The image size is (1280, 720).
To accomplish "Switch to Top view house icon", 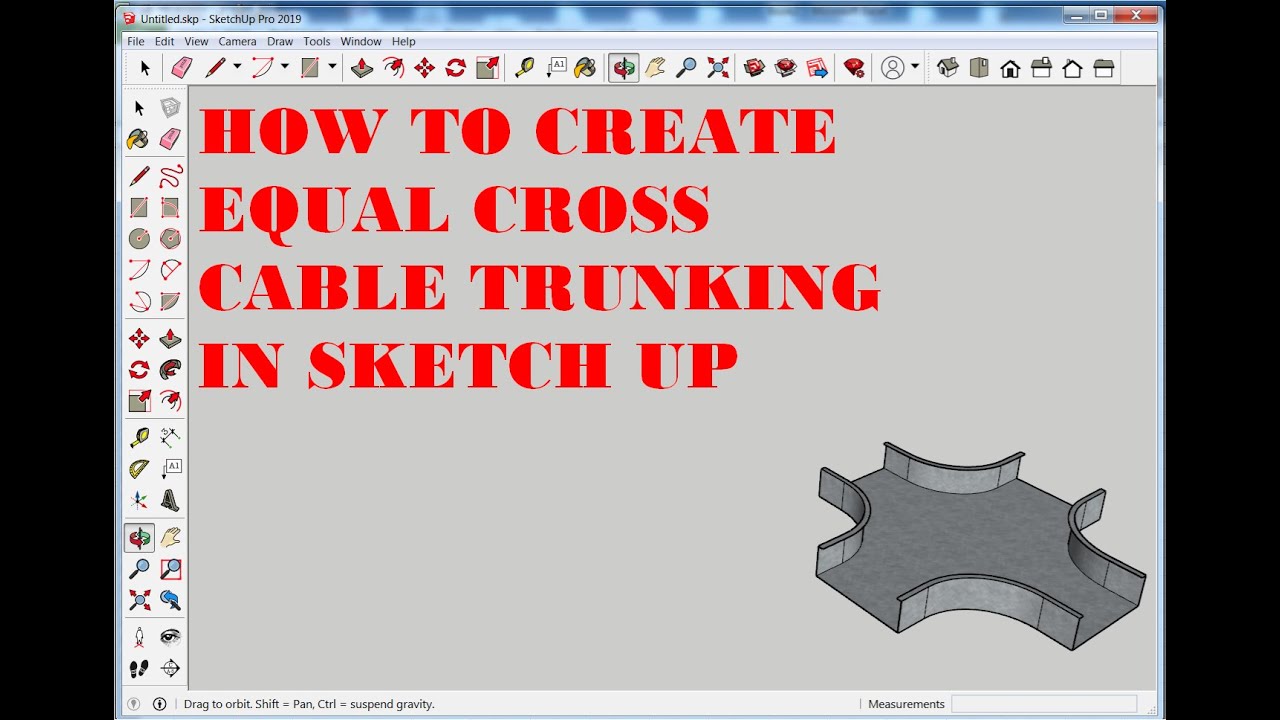I will (x=979, y=68).
